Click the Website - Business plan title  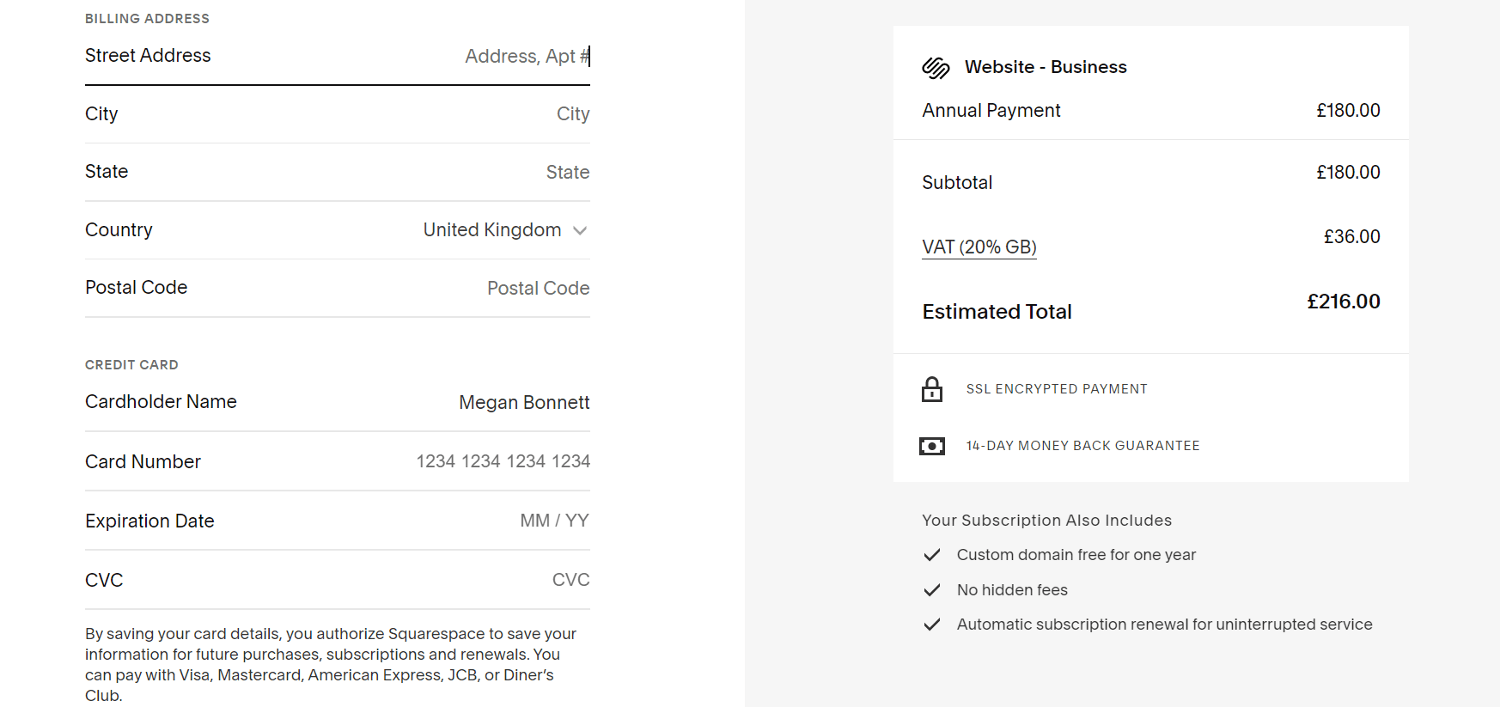1045,67
